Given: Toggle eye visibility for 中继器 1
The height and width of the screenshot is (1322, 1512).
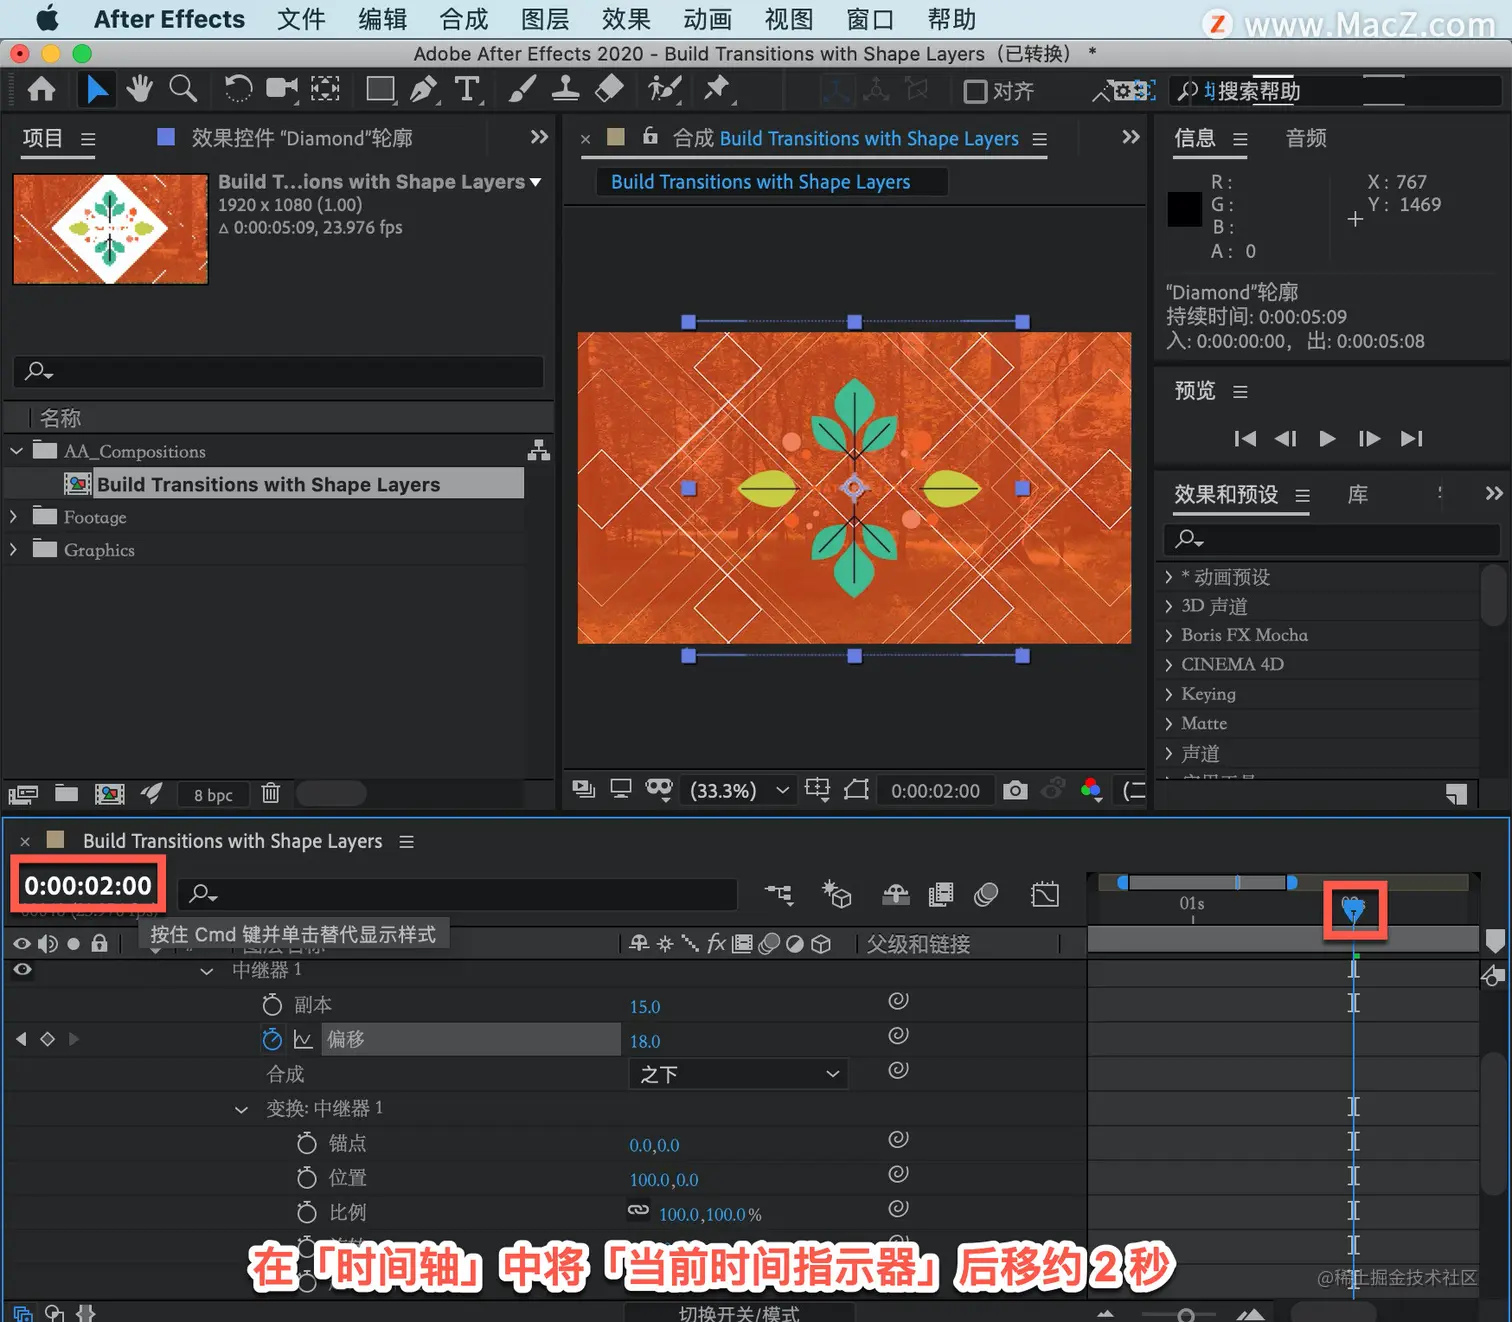Looking at the screenshot, I should coord(22,969).
